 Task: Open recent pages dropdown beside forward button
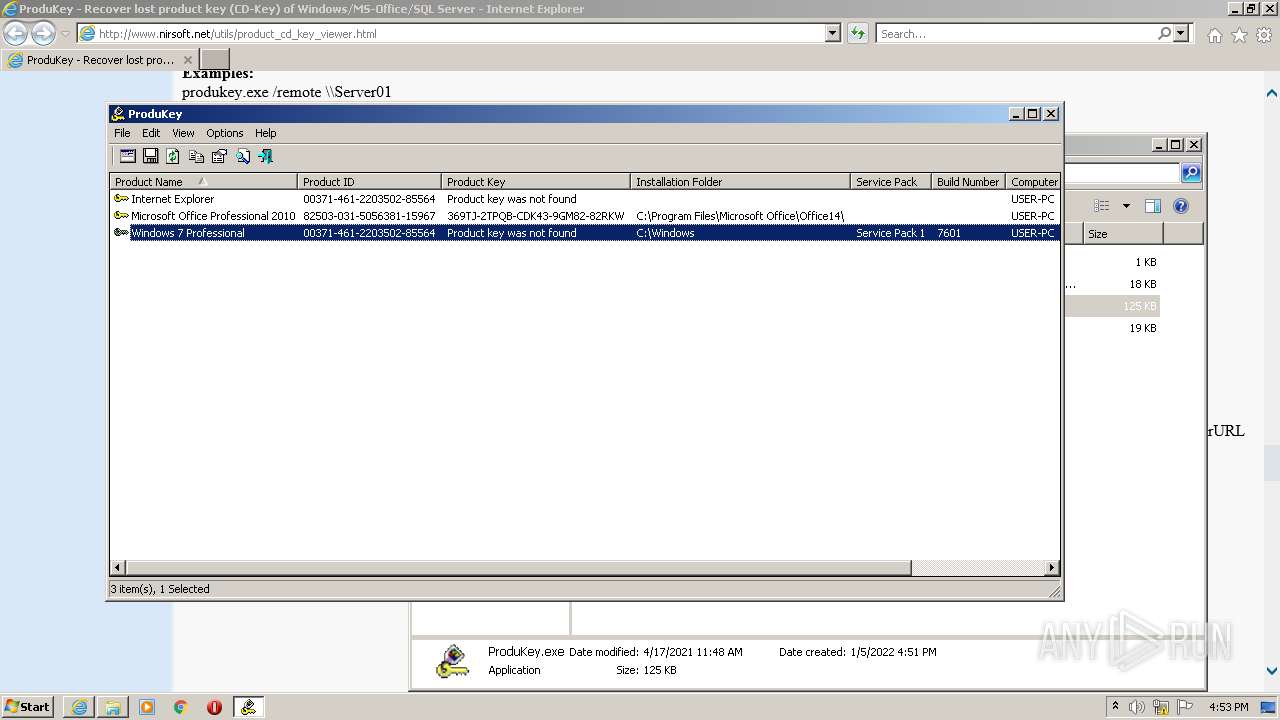(x=65, y=34)
